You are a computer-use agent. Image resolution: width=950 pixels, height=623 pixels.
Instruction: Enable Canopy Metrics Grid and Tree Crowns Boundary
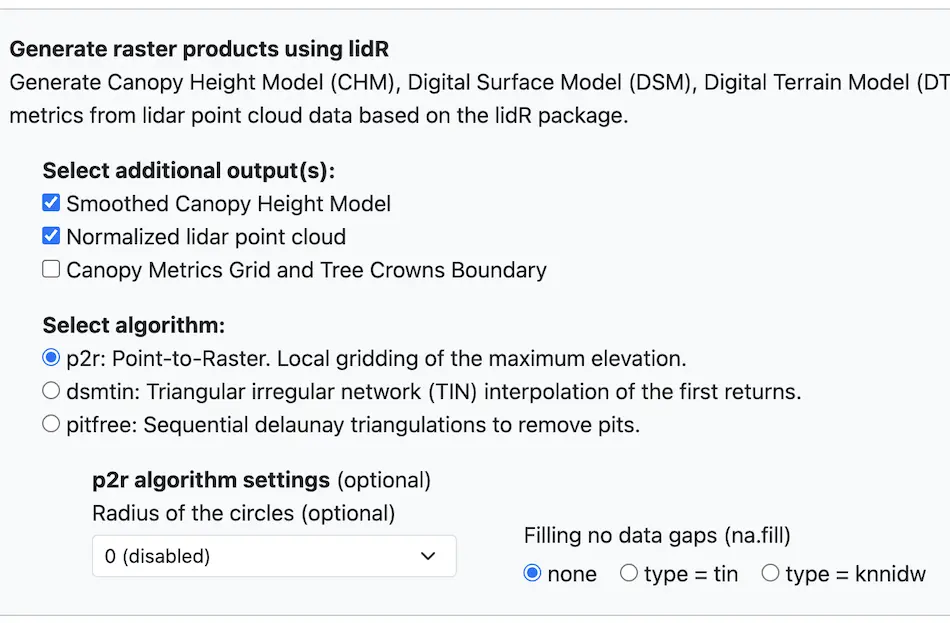(x=51, y=270)
